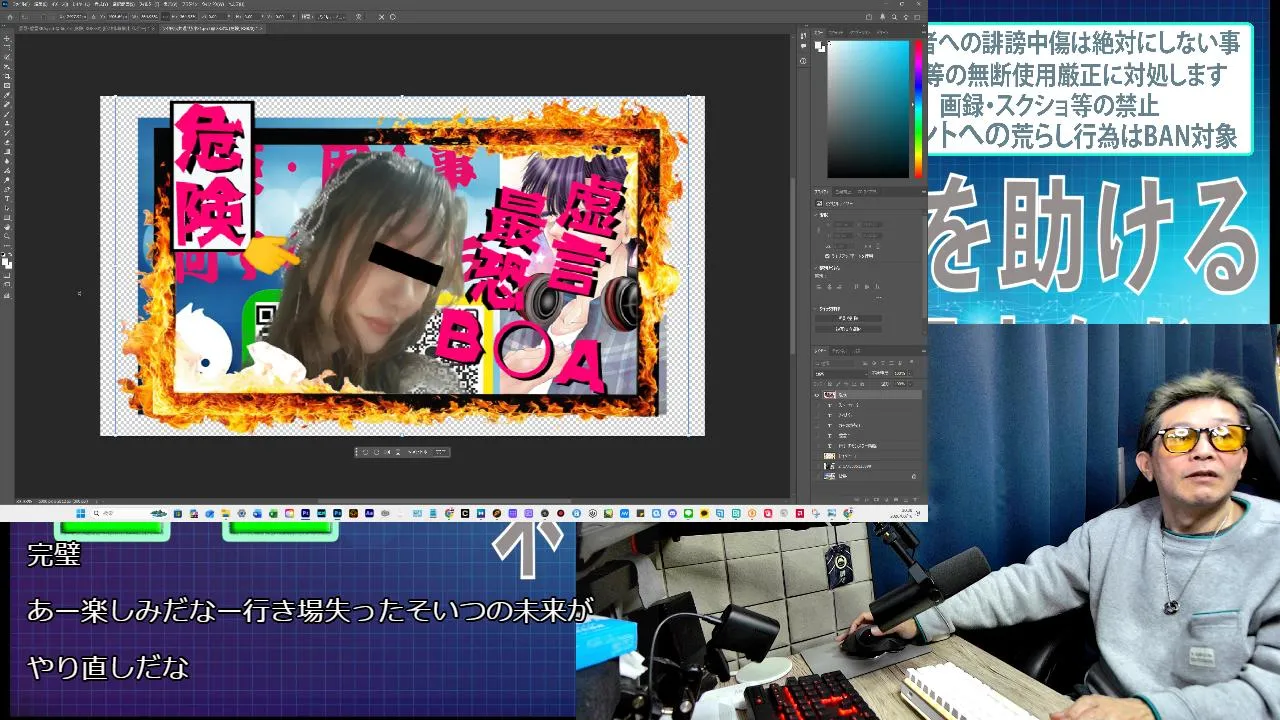Click the taskbar search box
The image size is (1280, 720).
130,513
